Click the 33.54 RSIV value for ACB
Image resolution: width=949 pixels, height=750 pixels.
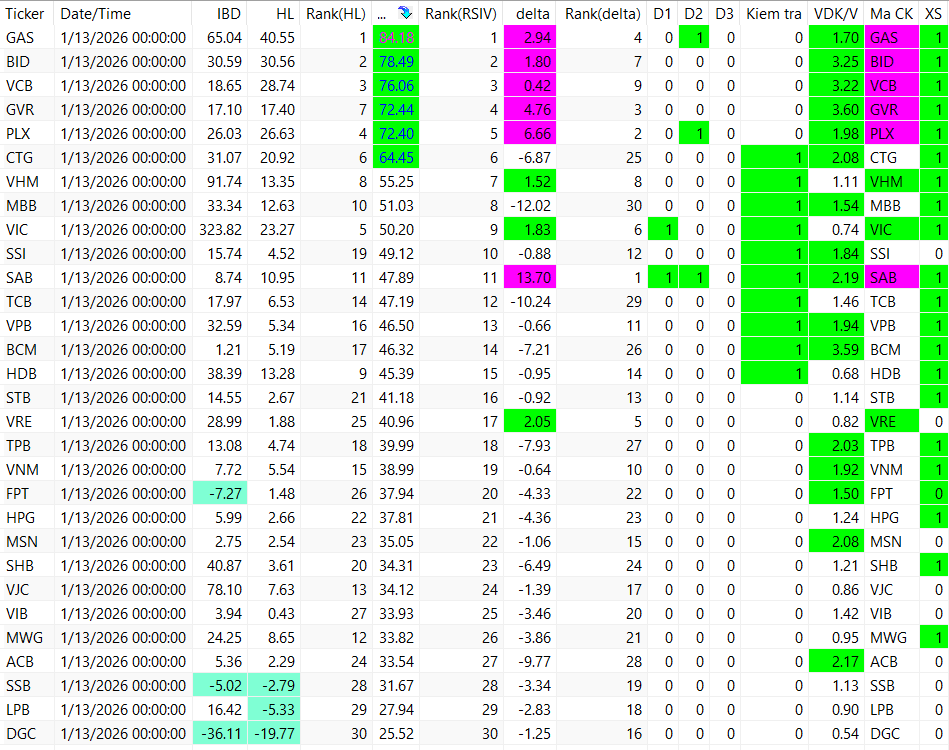[x=396, y=662]
